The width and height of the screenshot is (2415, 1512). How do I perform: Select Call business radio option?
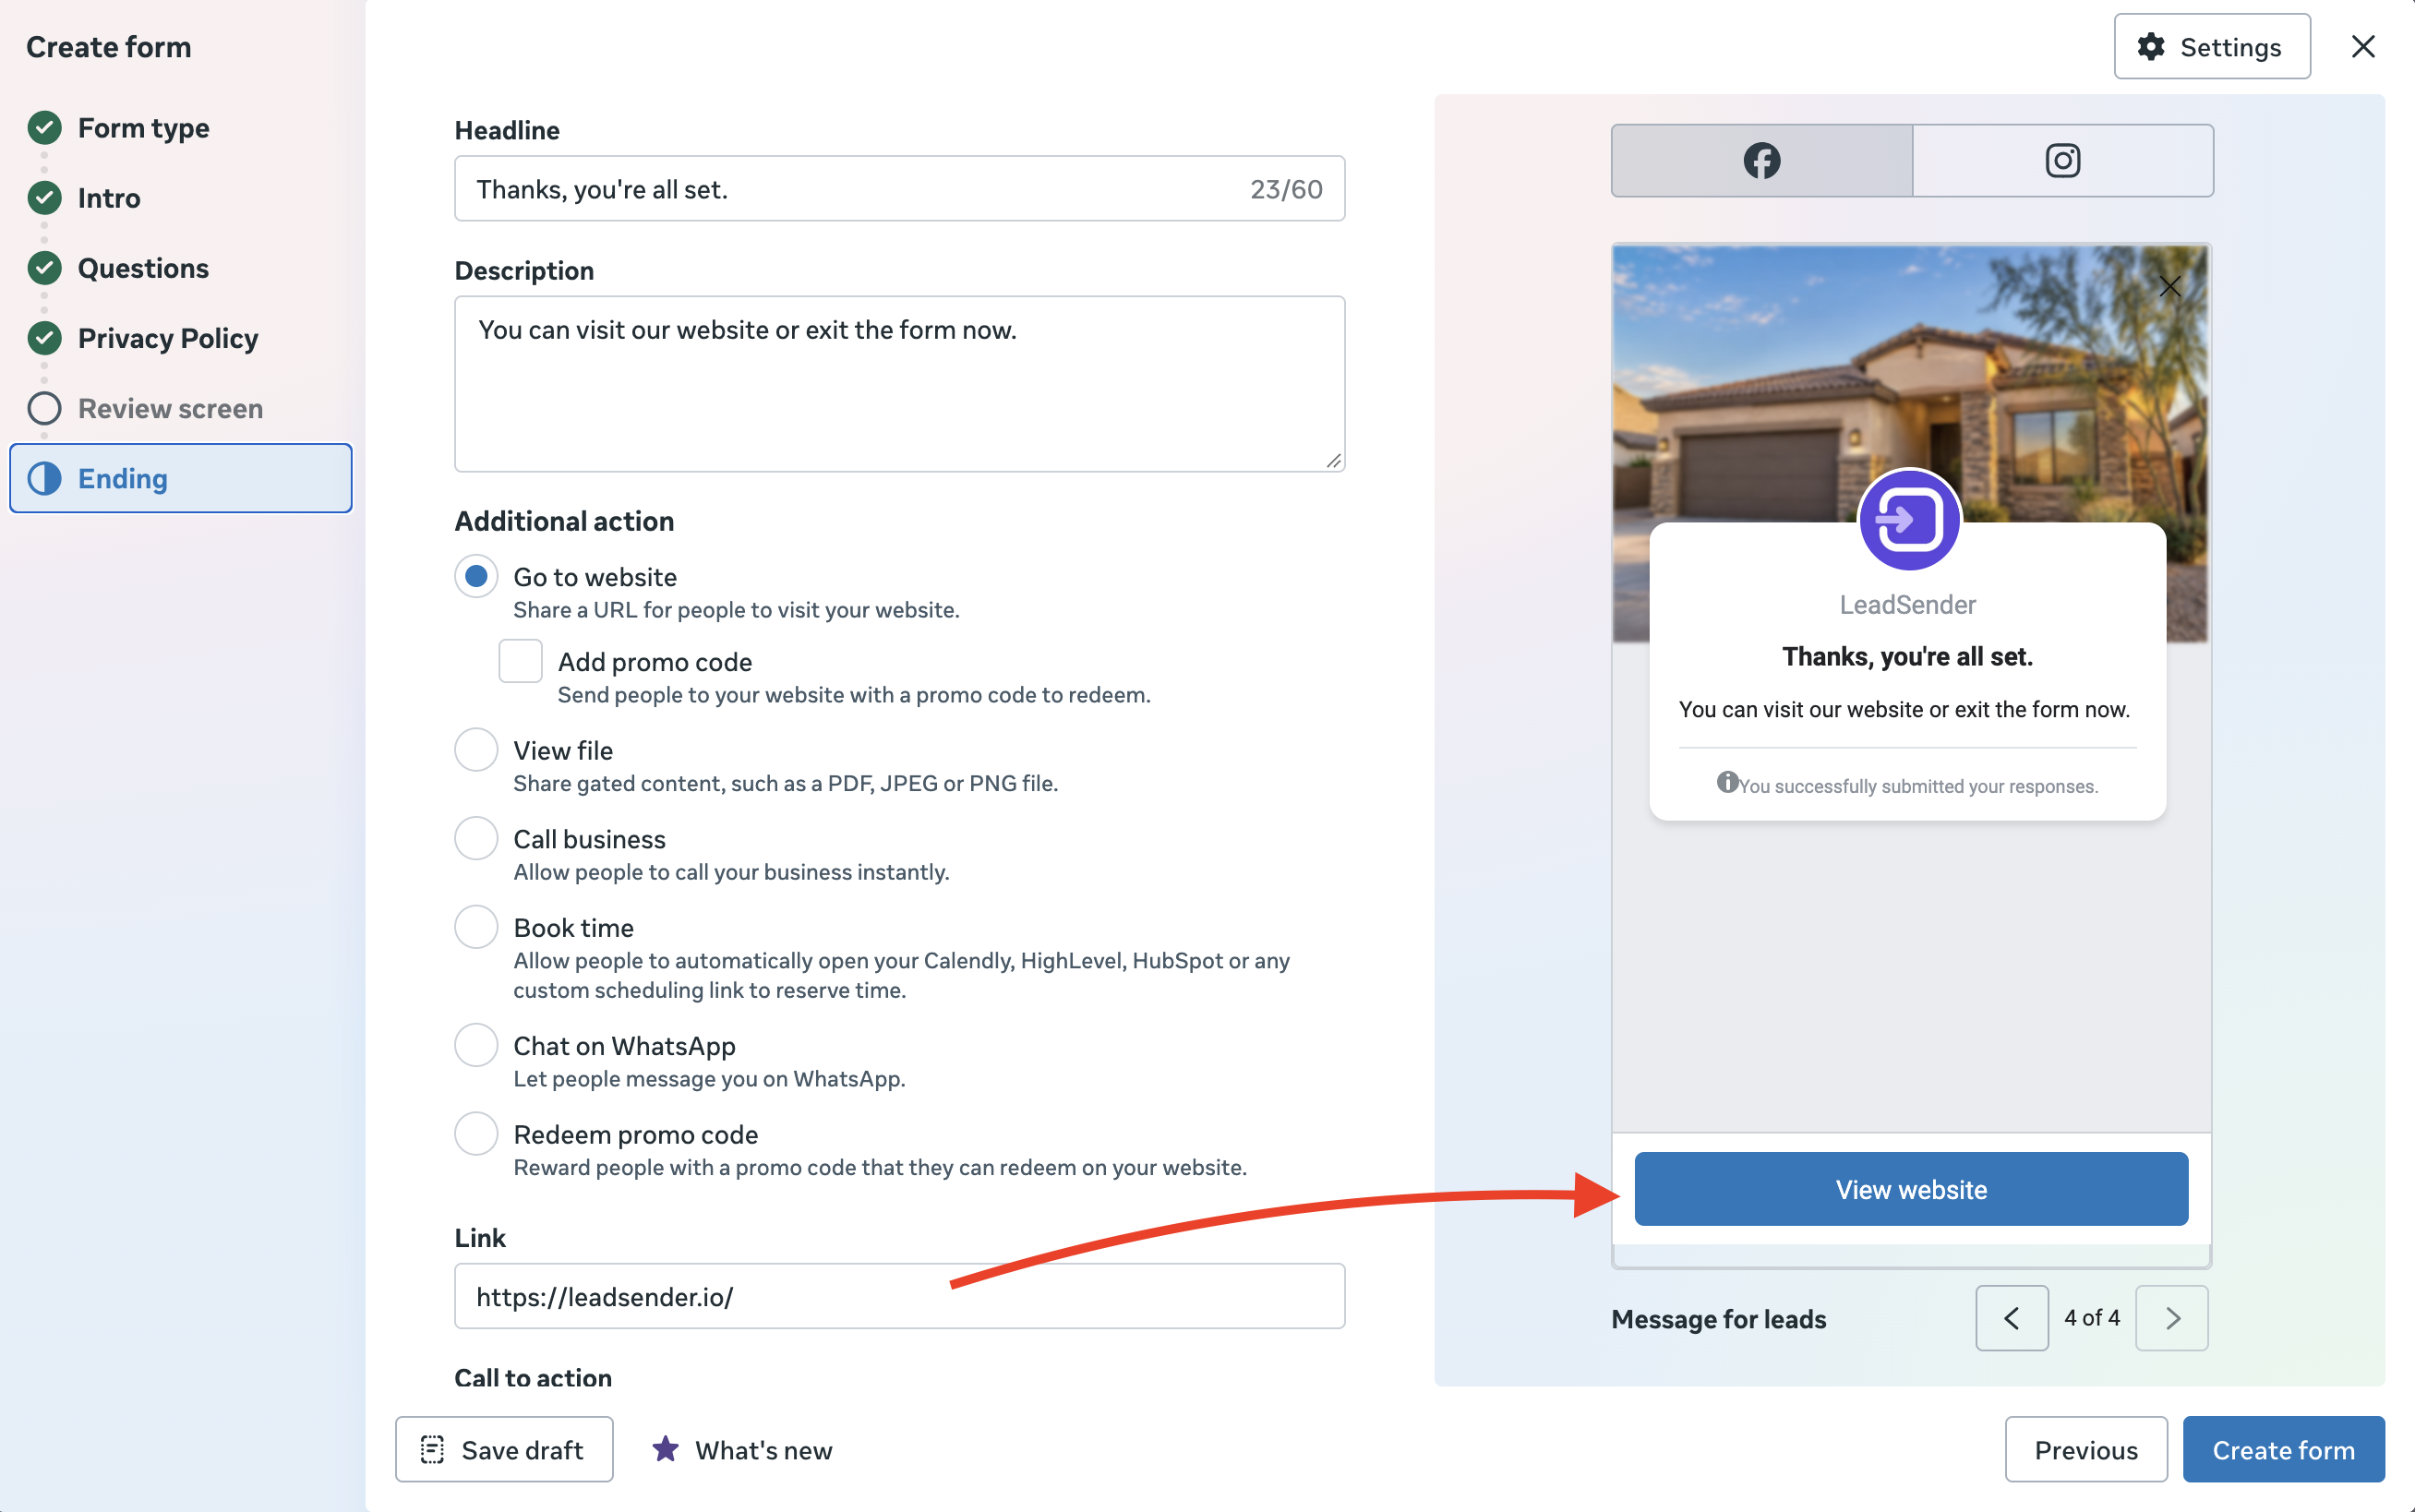pyautogui.click(x=476, y=838)
